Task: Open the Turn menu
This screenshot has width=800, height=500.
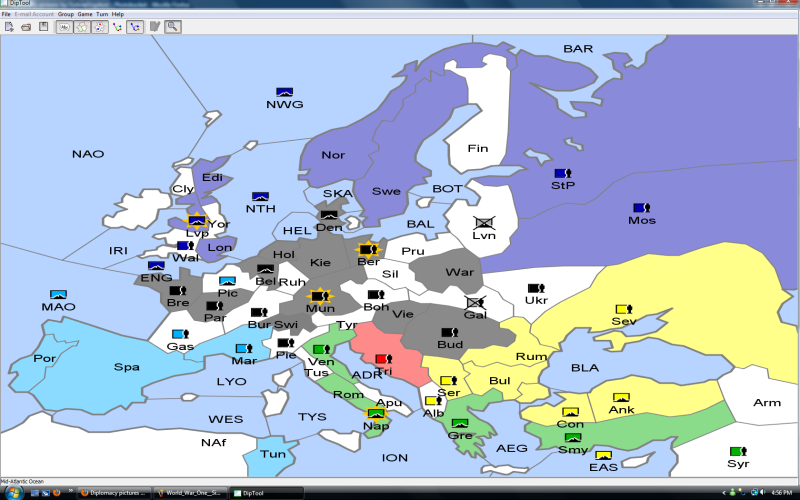Action: [102, 14]
